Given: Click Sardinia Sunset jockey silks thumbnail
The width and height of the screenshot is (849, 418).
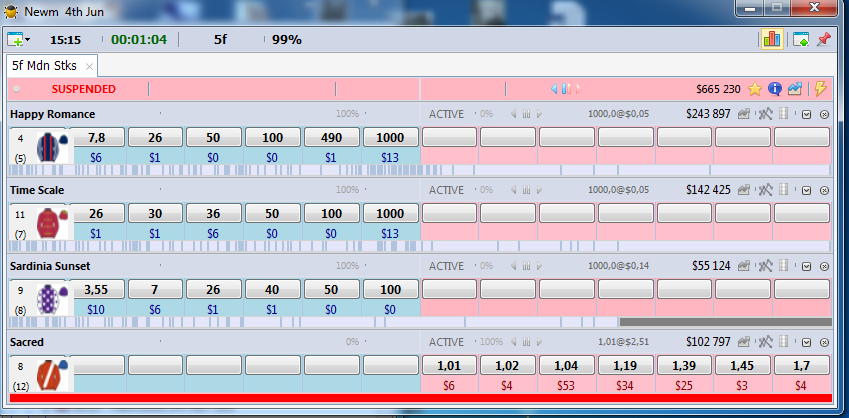Looking at the screenshot, I should pos(52,299).
